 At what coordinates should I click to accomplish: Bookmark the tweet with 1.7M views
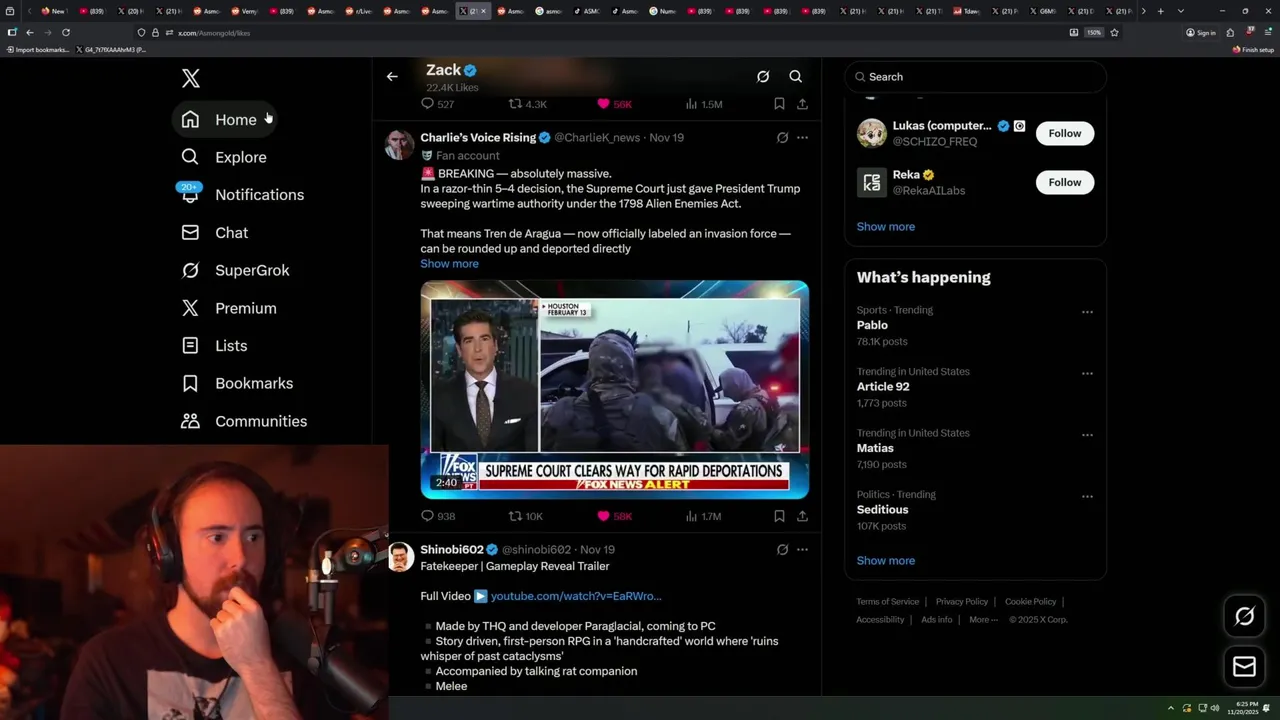pyautogui.click(x=779, y=516)
